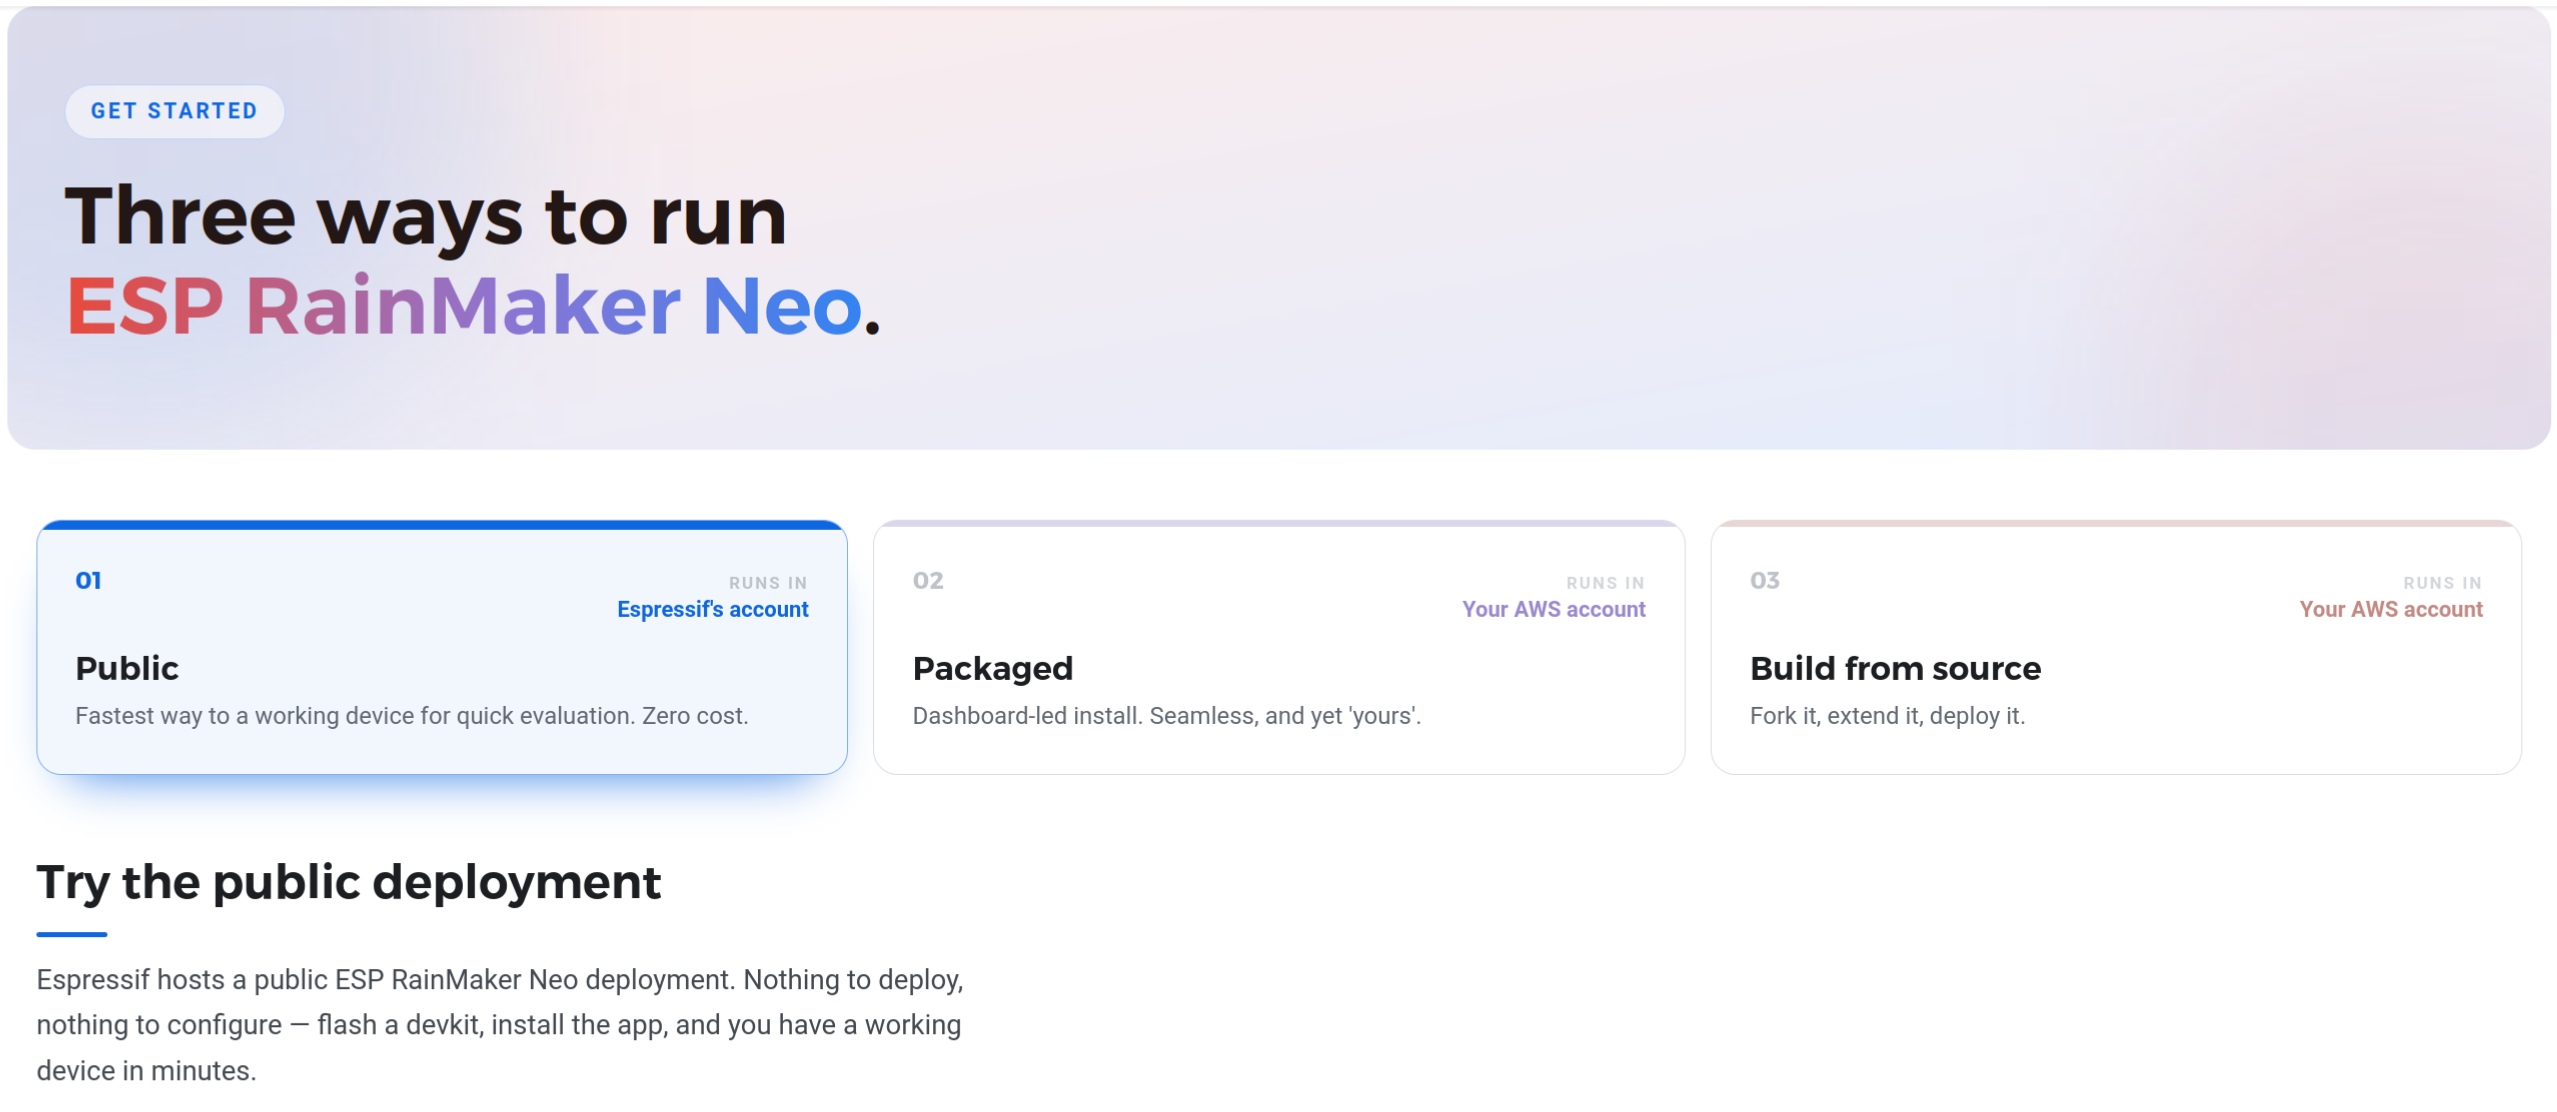Click the Public card title
The height and width of the screenshot is (1112, 2557).
[x=127, y=668]
